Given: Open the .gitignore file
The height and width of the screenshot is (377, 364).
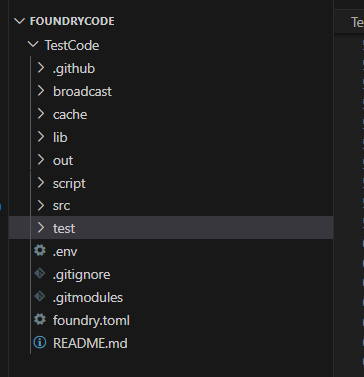Looking at the screenshot, I should coord(81,275).
